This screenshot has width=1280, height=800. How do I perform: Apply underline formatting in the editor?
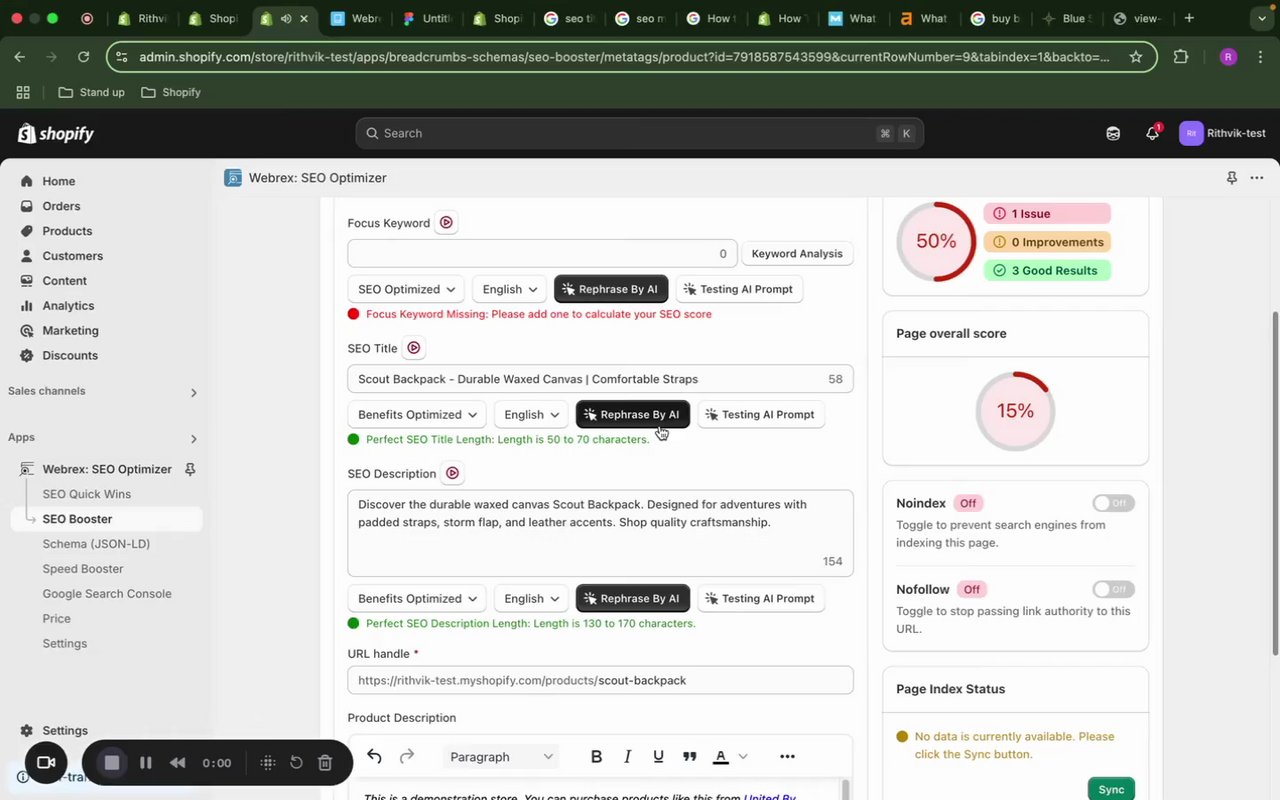click(658, 757)
